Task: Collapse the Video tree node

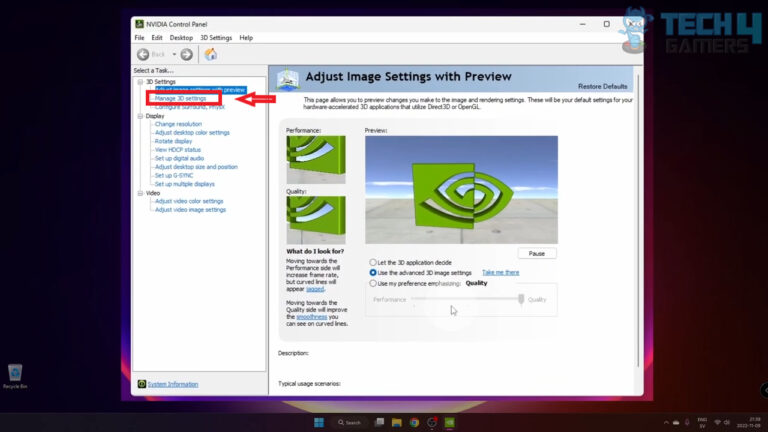Action: coord(139,193)
